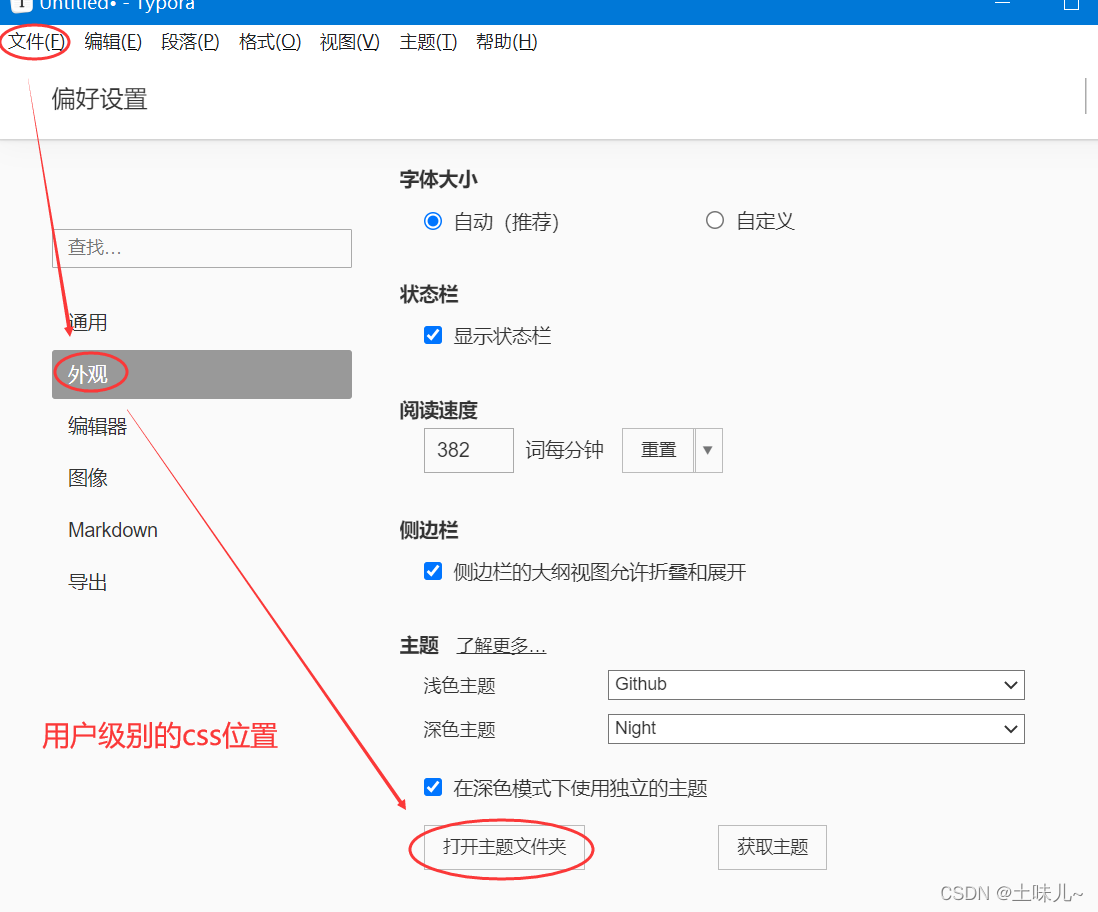Choose 自动 (推荐) font size option

(x=433, y=221)
